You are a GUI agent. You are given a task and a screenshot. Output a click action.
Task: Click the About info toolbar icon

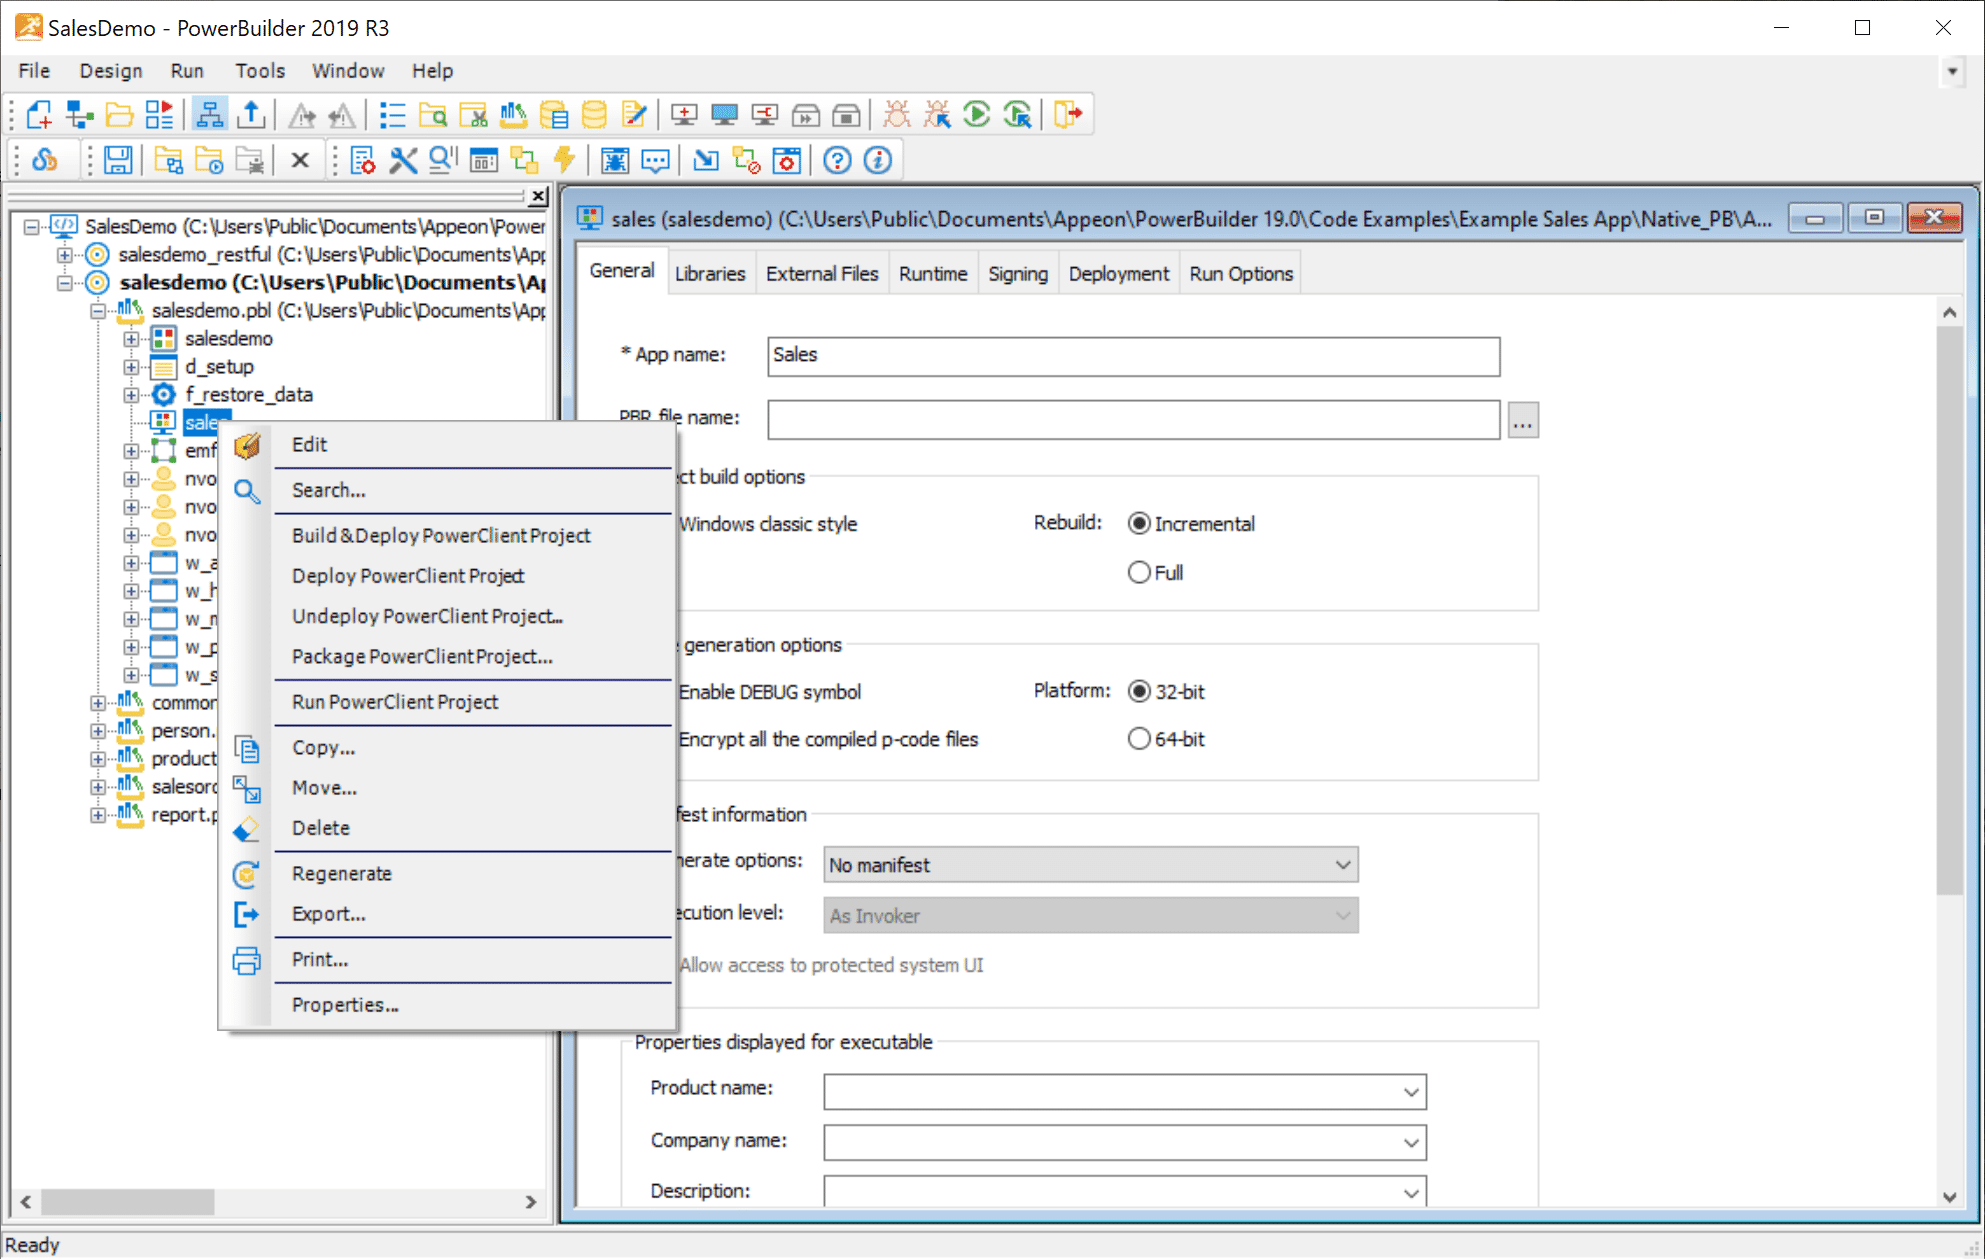click(x=877, y=160)
